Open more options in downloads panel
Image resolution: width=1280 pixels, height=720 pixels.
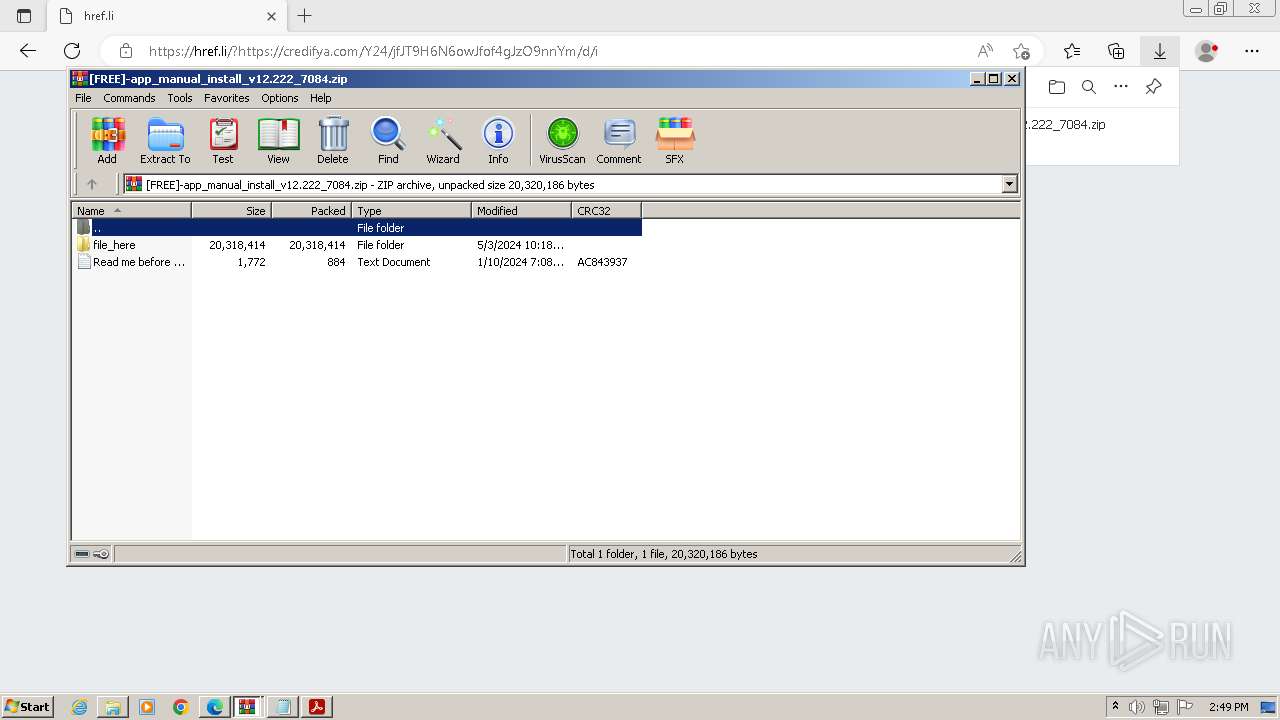[1121, 87]
